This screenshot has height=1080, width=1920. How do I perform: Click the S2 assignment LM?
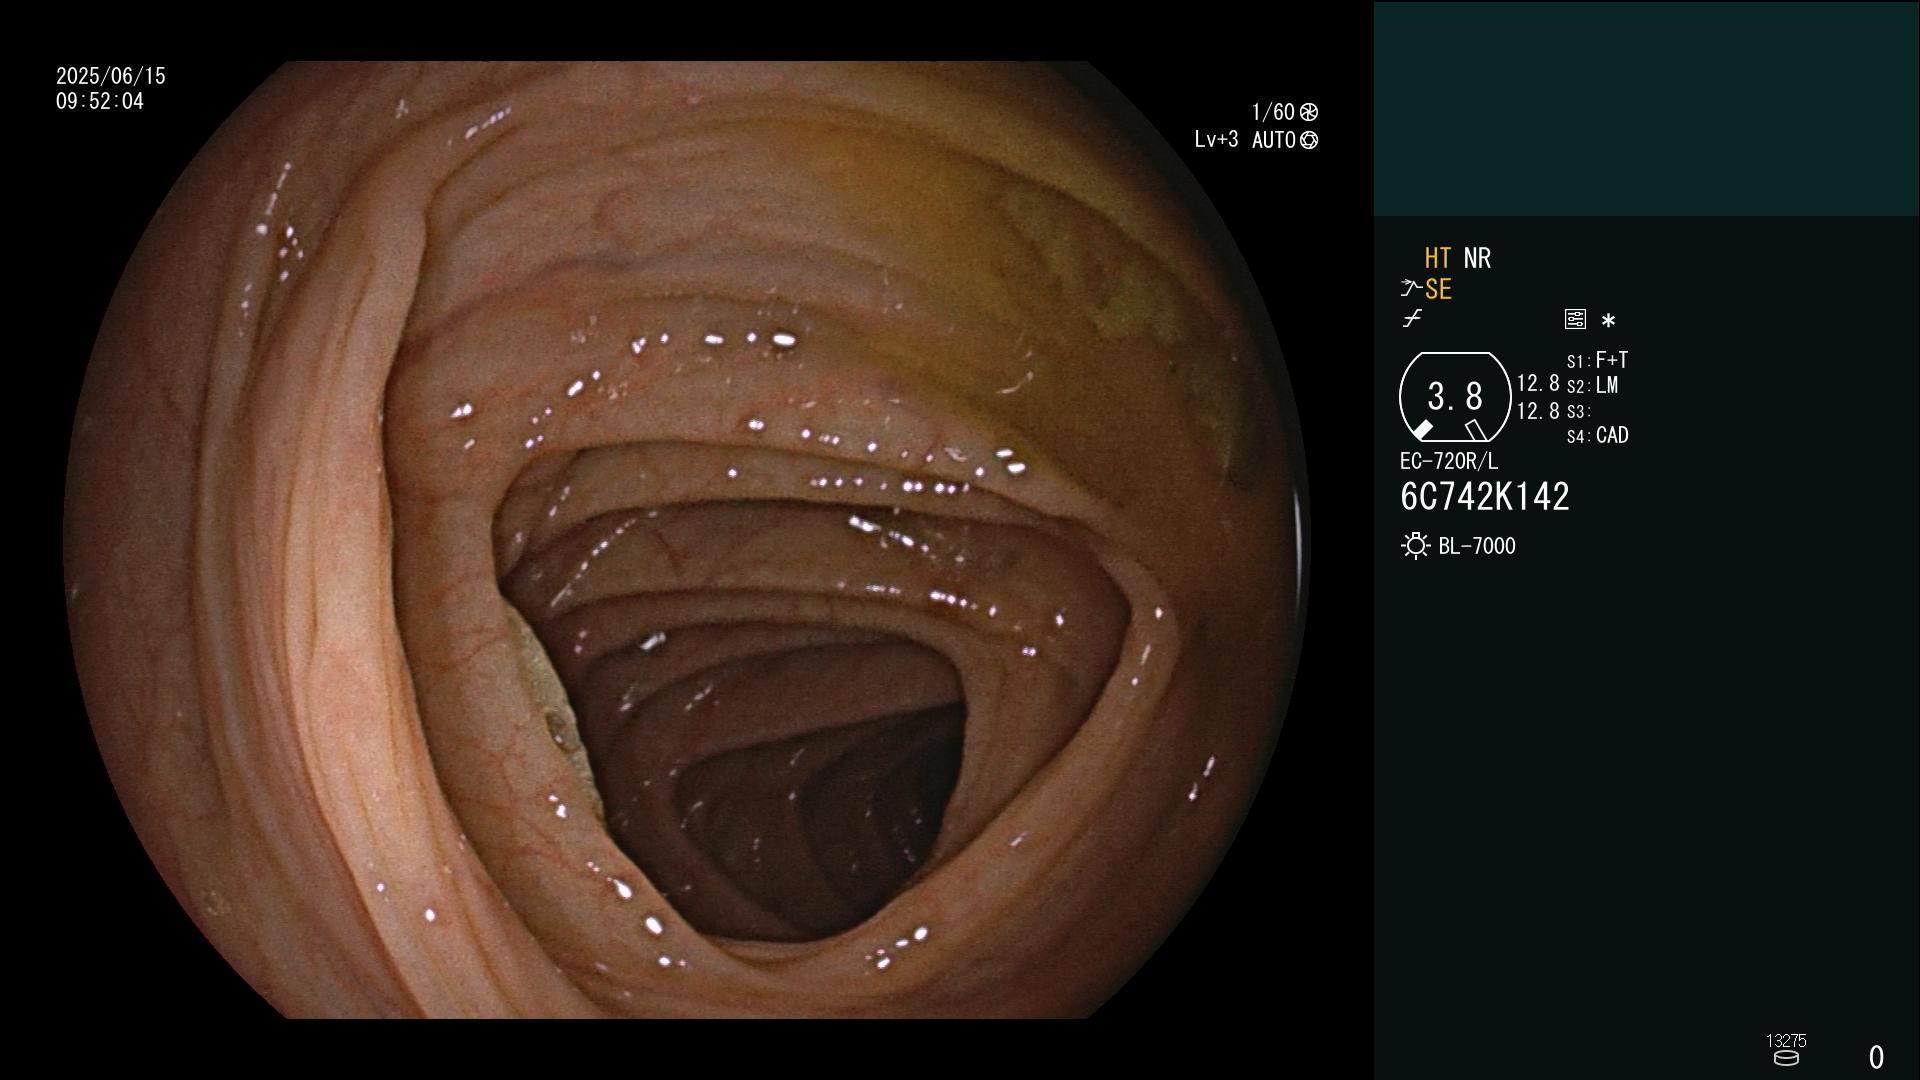tap(1607, 385)
